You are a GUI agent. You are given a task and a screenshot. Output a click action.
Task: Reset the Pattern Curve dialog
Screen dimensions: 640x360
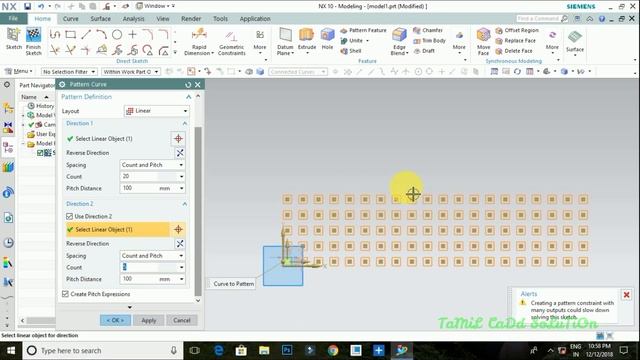click(188, 84)
